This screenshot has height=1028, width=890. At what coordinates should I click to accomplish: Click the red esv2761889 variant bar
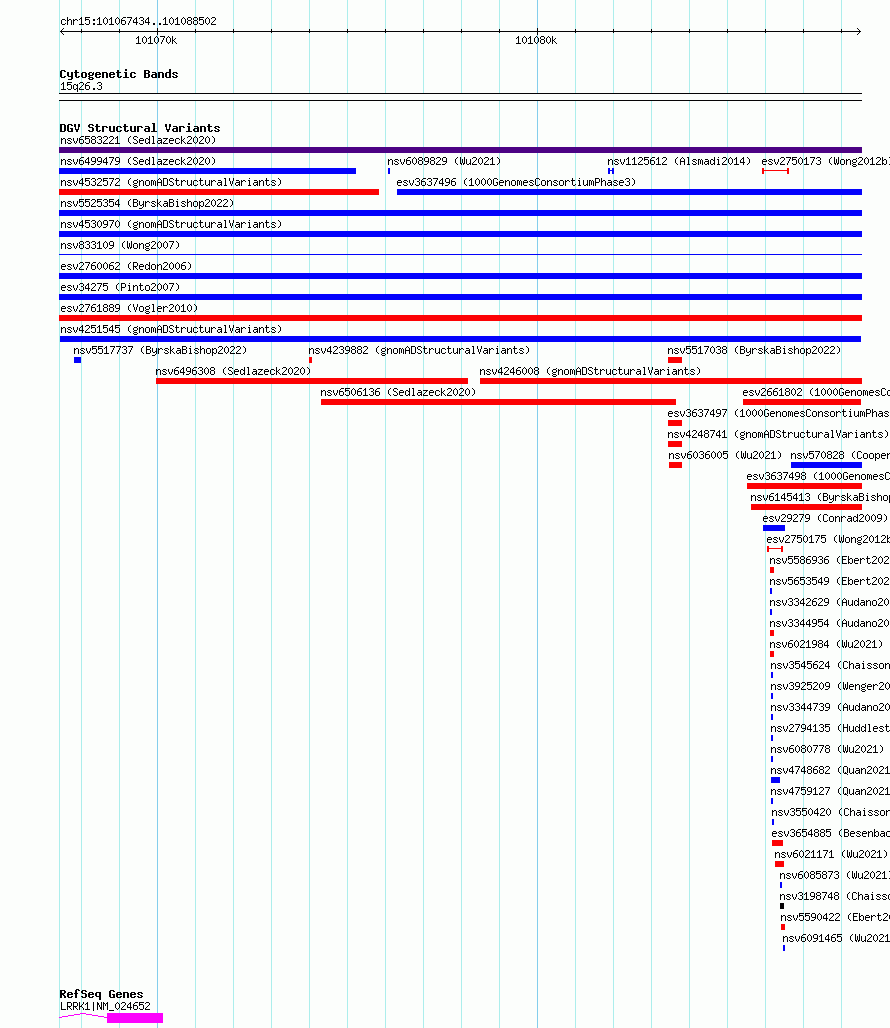click(460, 318)
